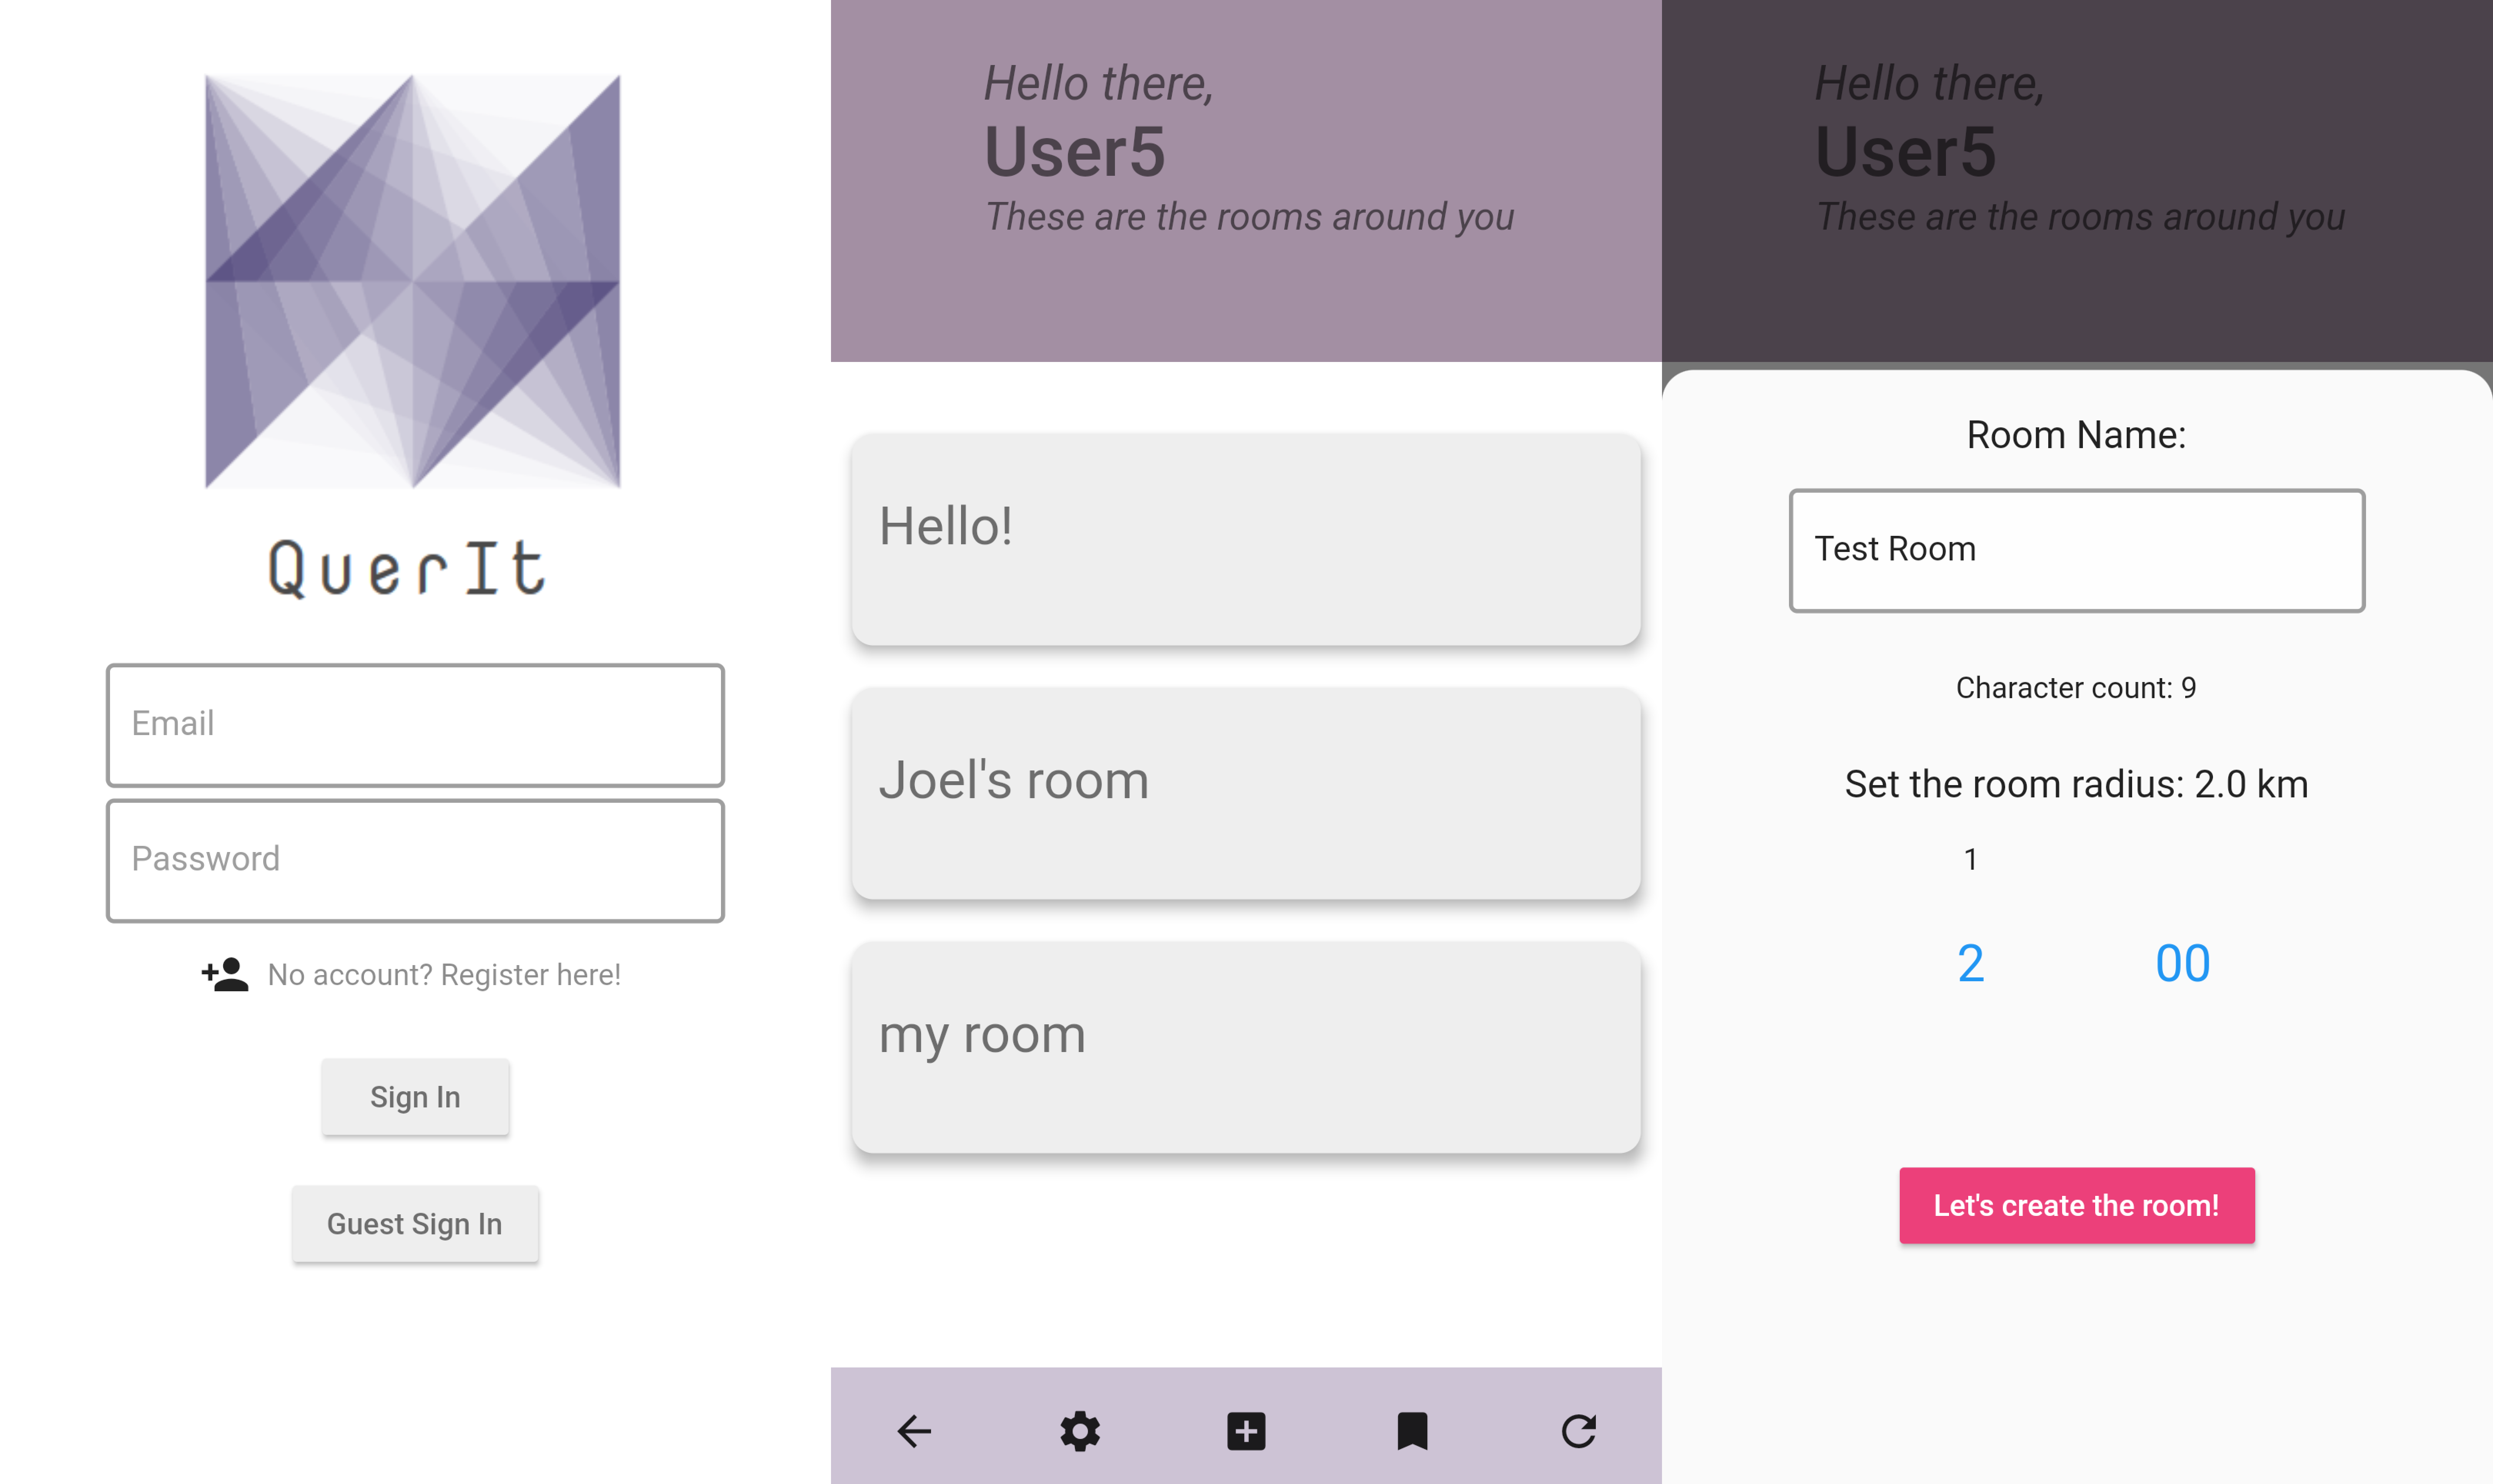Tap the add room plus icon
Viewport: 2493px width, 1484px height.
[1246, 1431]
